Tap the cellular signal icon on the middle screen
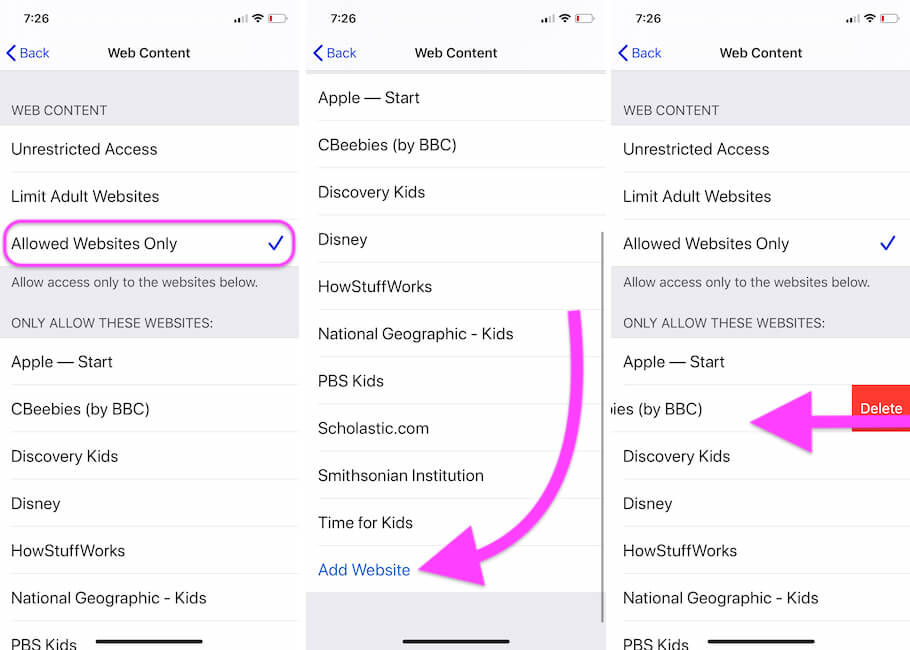 (x=547, y=19)
